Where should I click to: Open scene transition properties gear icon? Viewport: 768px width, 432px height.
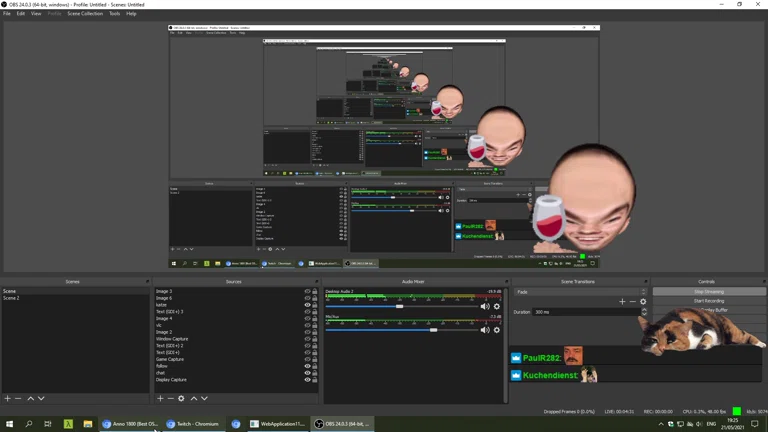(643, 301)
